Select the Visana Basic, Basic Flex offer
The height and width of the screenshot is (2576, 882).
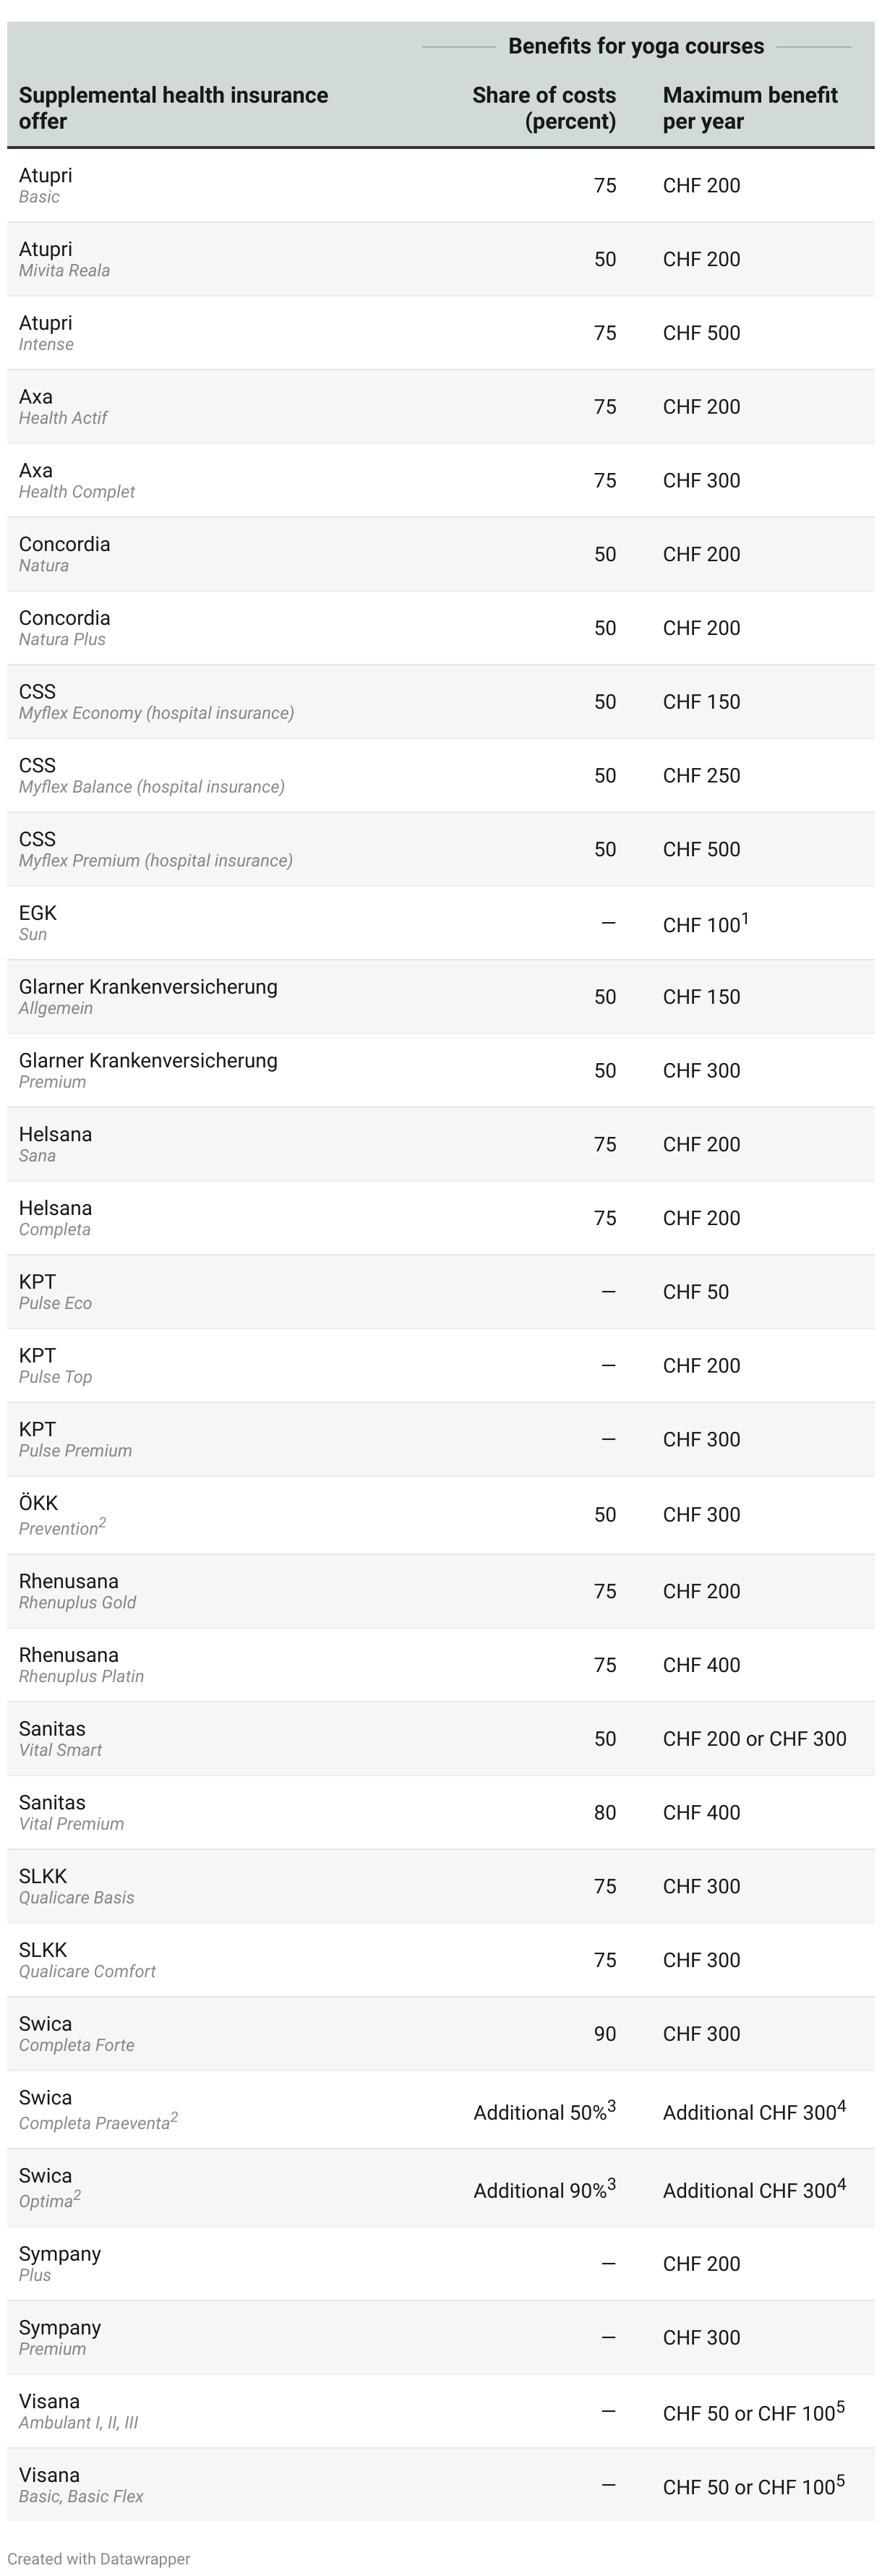tap(80, 2486)
